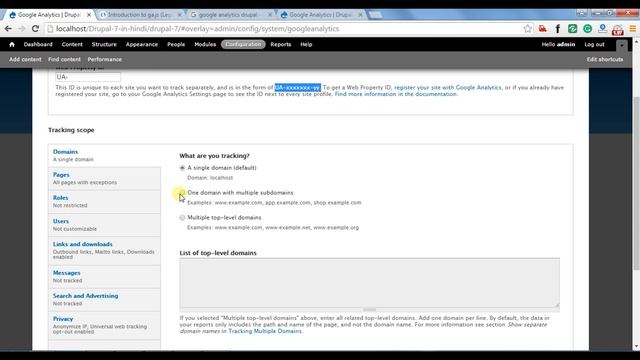Switch to the Links and downloads tab
The image size is (640, 360).
[104, 250]
